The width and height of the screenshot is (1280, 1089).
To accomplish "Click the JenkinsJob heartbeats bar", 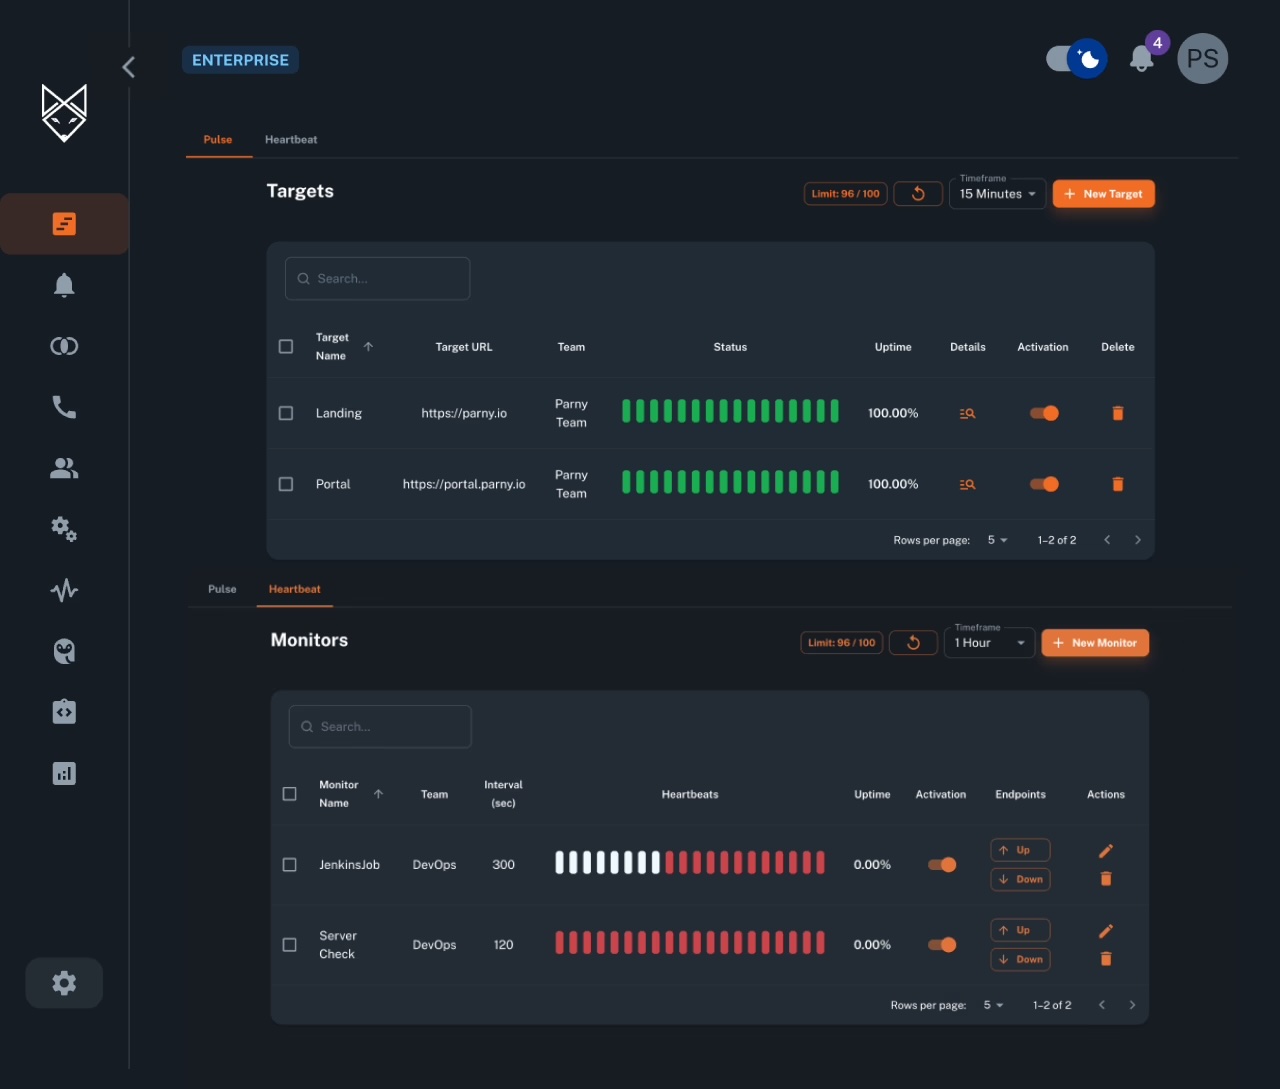I will coord(690,863).
